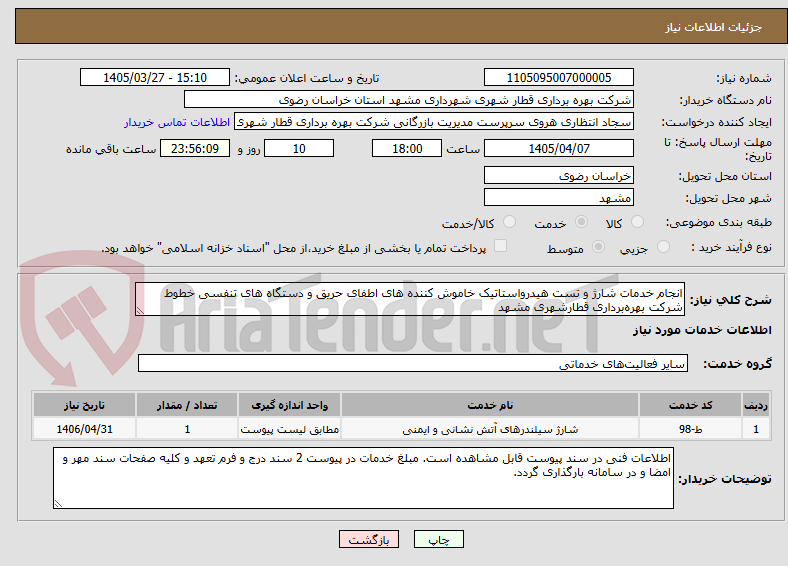
Task: Click the شماره نیاز field 1105095007000005
Action: point(559,77)
